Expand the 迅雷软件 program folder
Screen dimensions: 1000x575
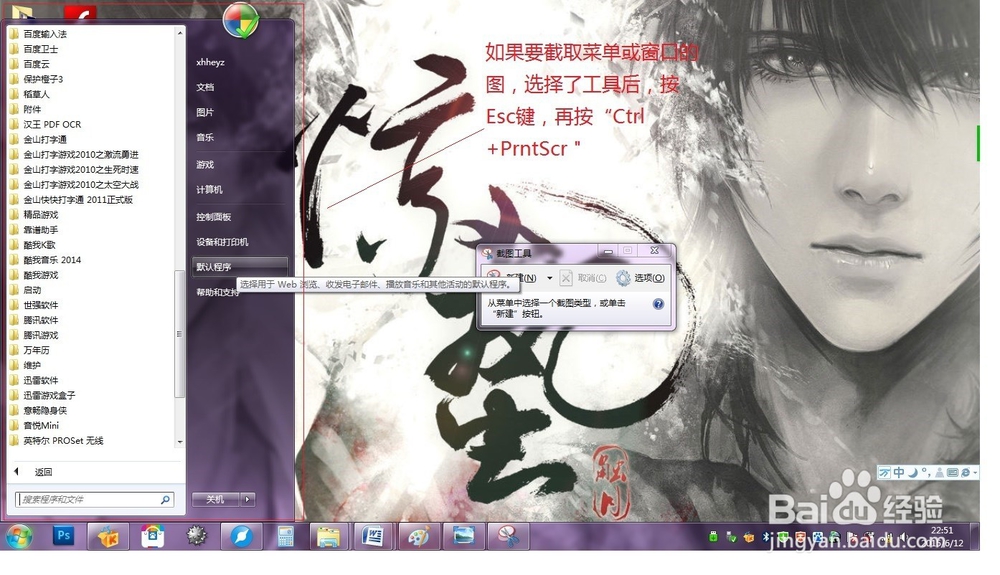point(40,380)
